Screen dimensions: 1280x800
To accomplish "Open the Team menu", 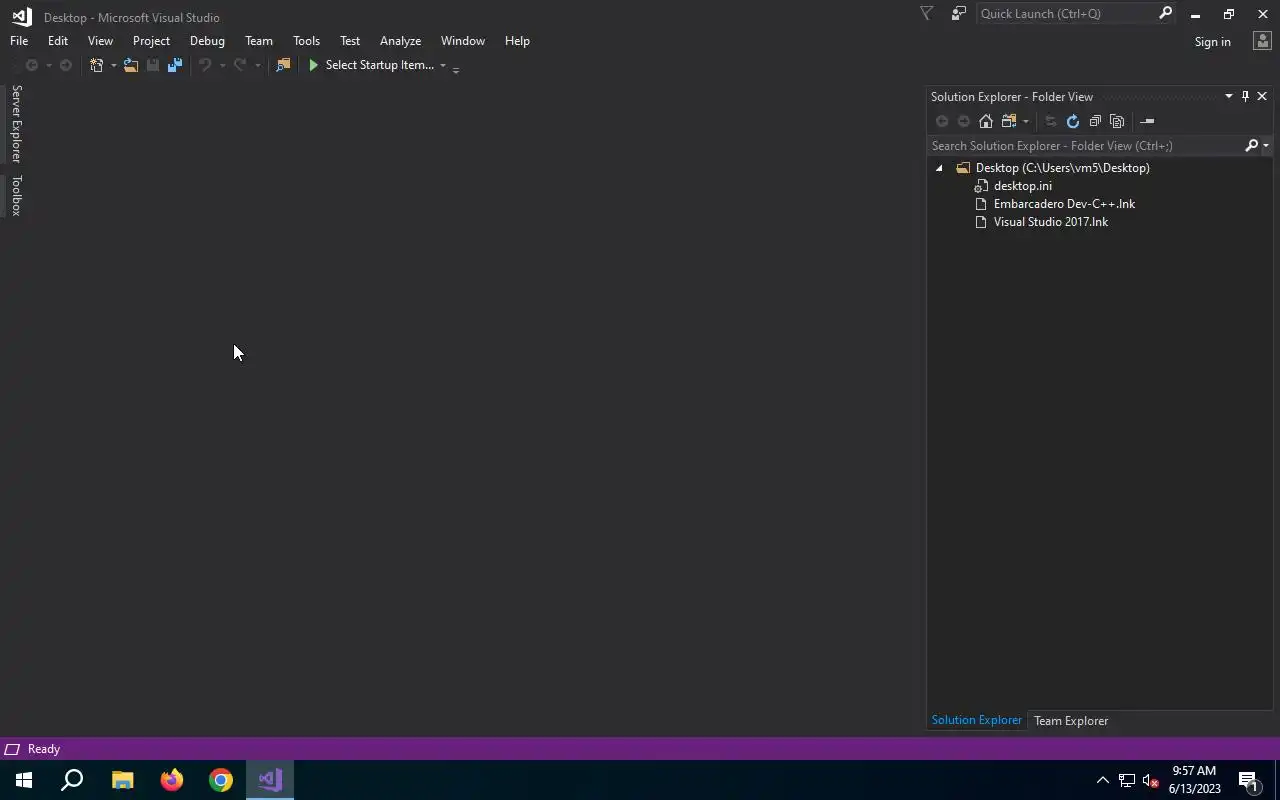I will click(259, 41).
